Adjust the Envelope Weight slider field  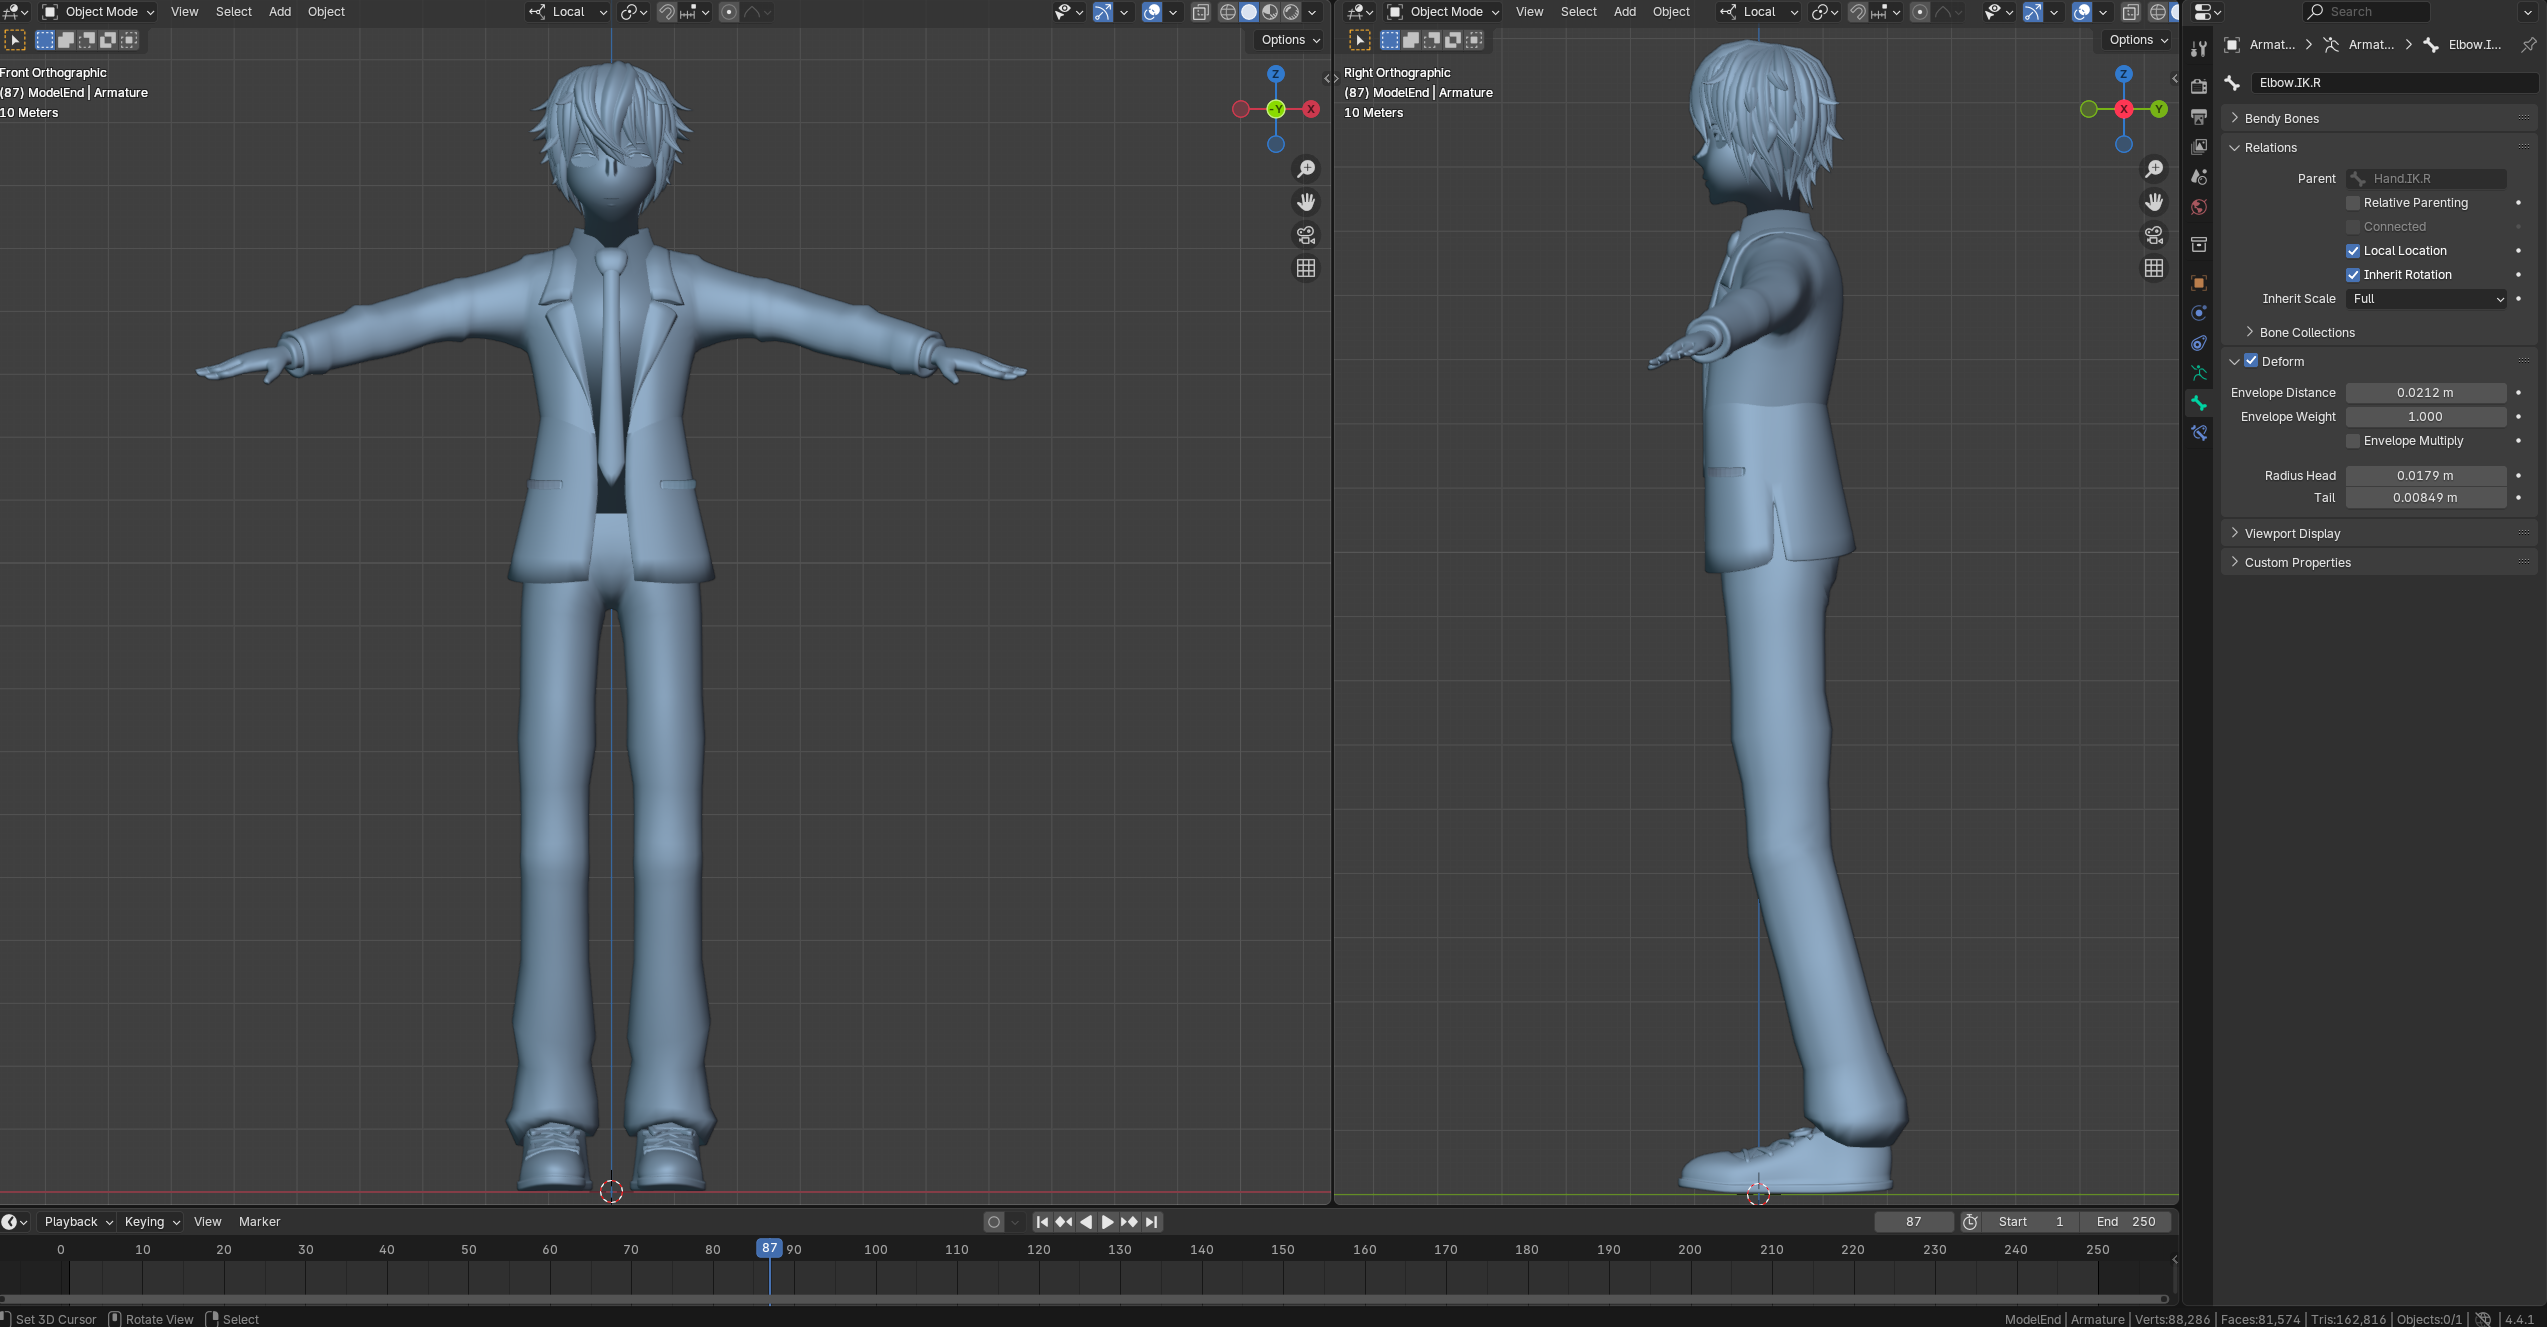click(x=2425, y=417)
